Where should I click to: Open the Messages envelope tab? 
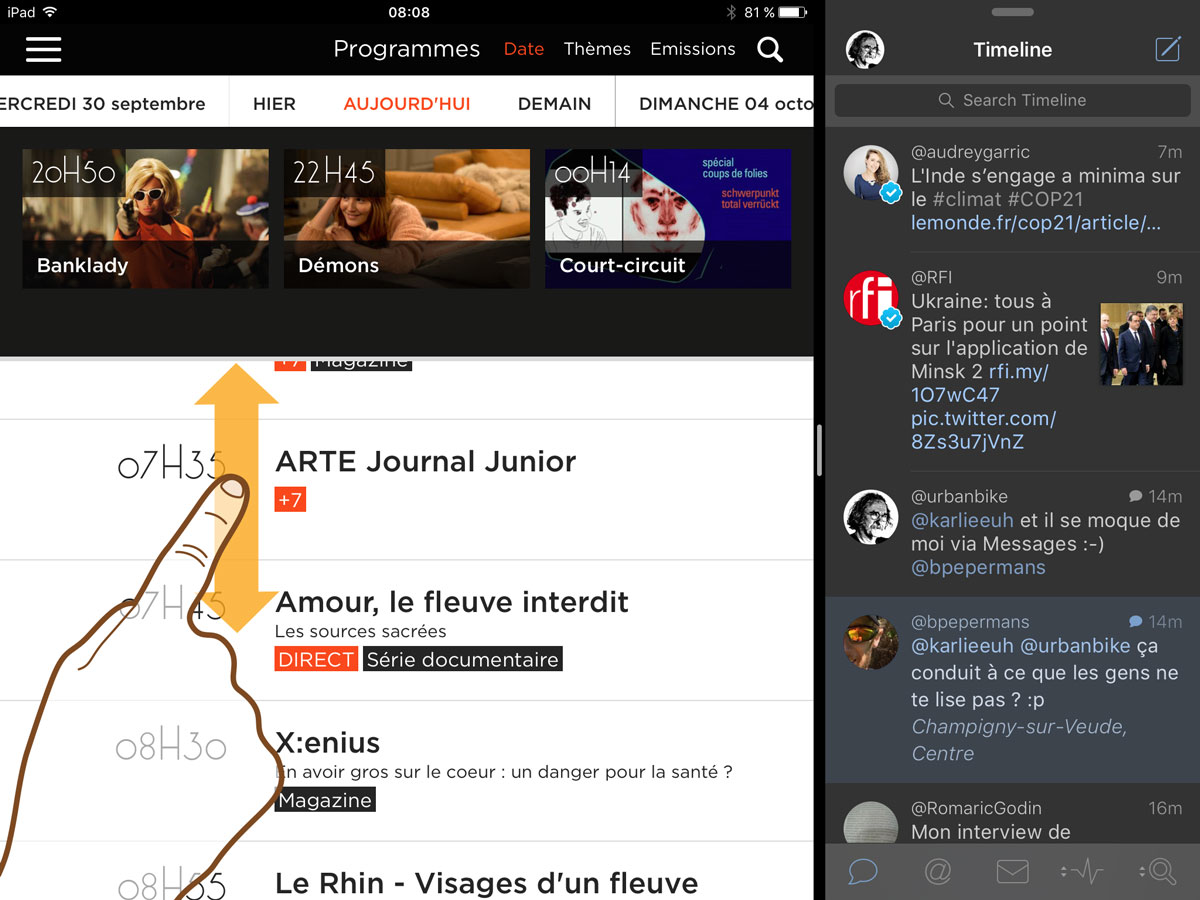[x=1012, y=872]
